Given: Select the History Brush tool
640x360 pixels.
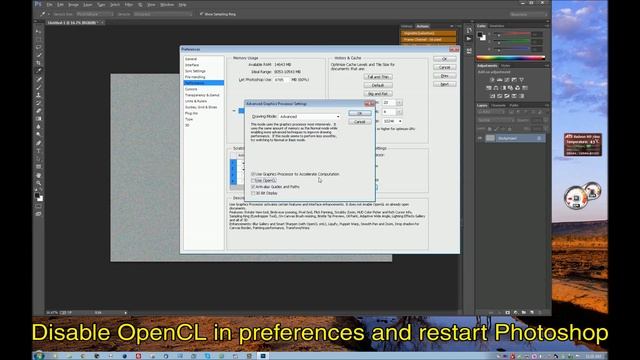Looking at the screenshot, I should (38, 103).
